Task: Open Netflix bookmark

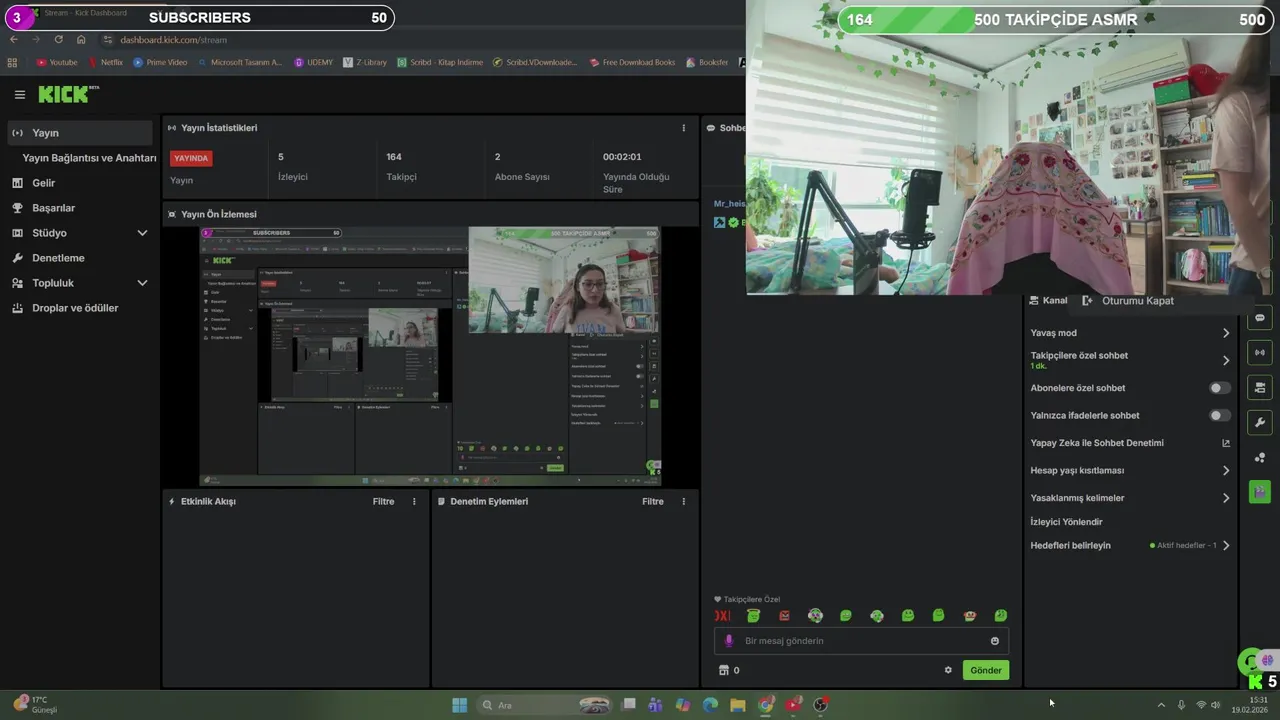Action: point(105,62)
